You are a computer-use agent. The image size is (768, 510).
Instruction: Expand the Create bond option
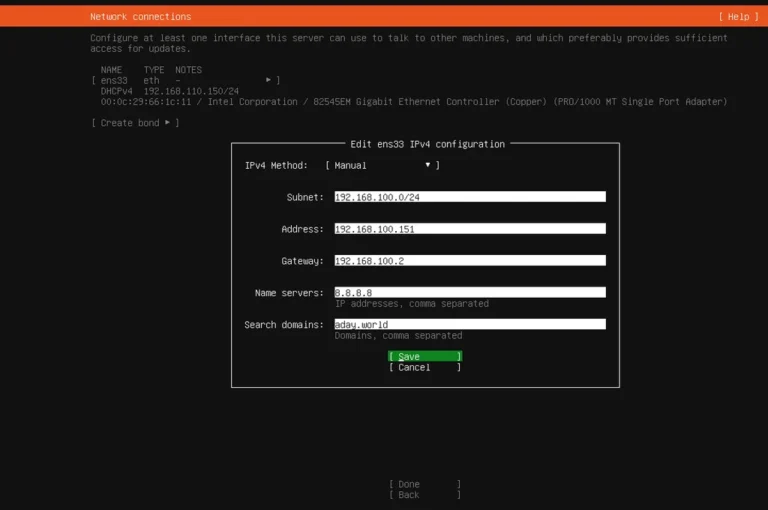pos(136,123)
